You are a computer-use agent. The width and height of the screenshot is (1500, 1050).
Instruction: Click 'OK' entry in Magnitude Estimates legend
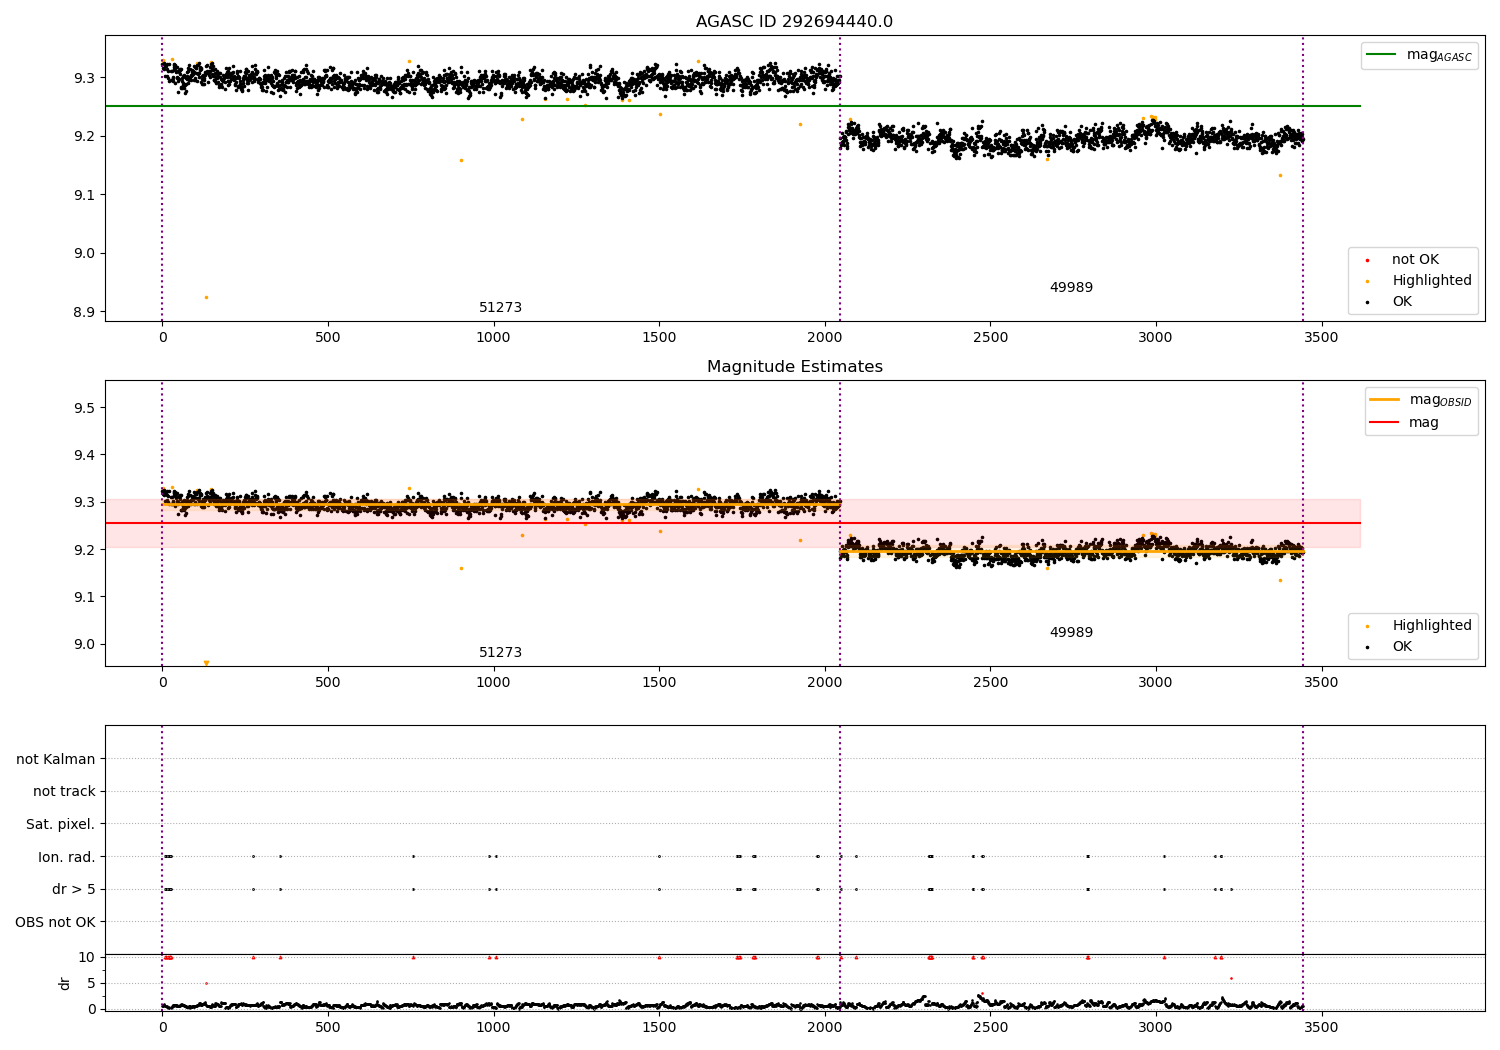[1402, 647]
